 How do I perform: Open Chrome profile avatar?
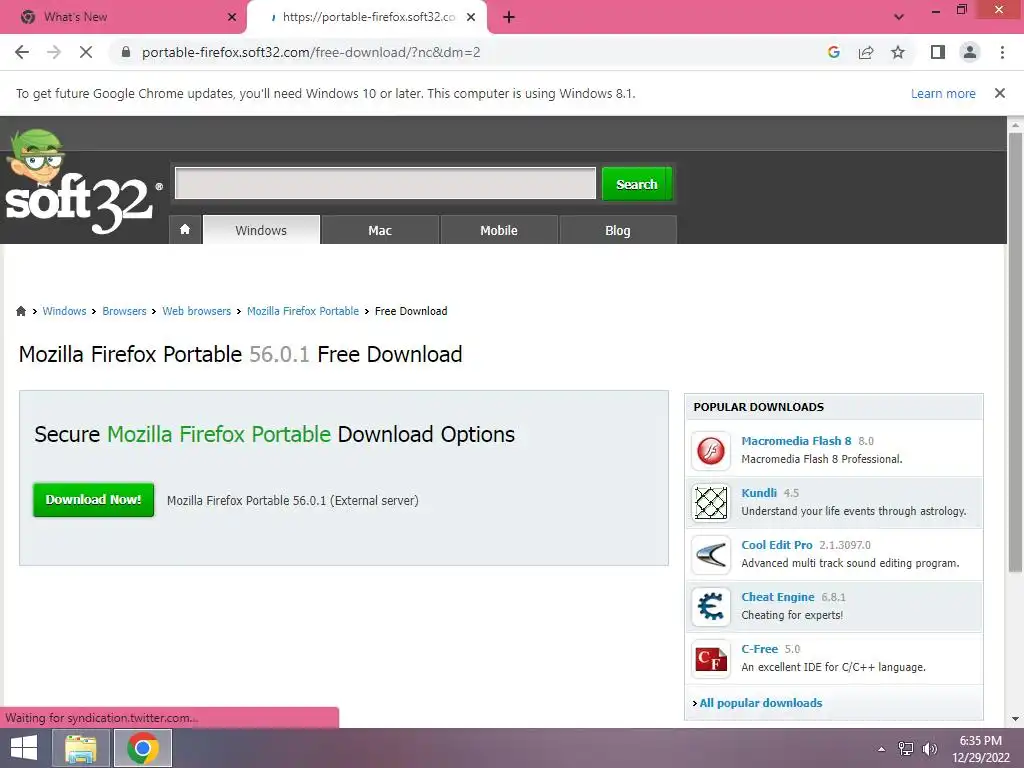[x=970, y=52]
